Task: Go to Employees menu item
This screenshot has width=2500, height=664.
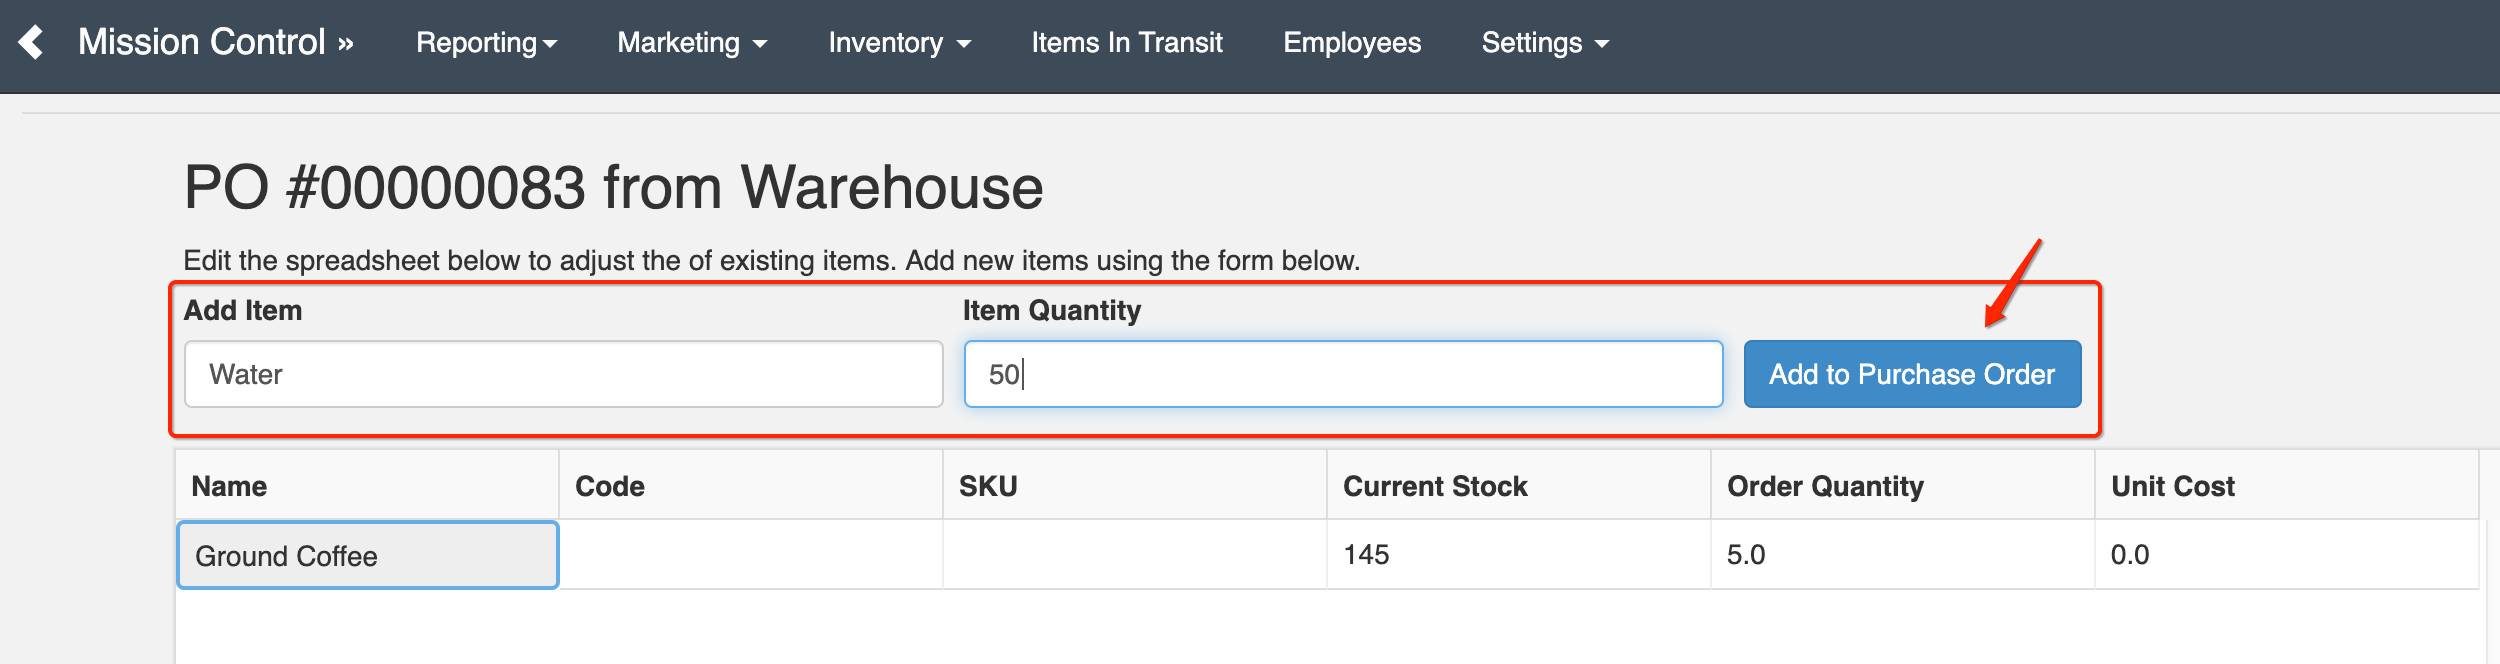Action: [1352, 43]
